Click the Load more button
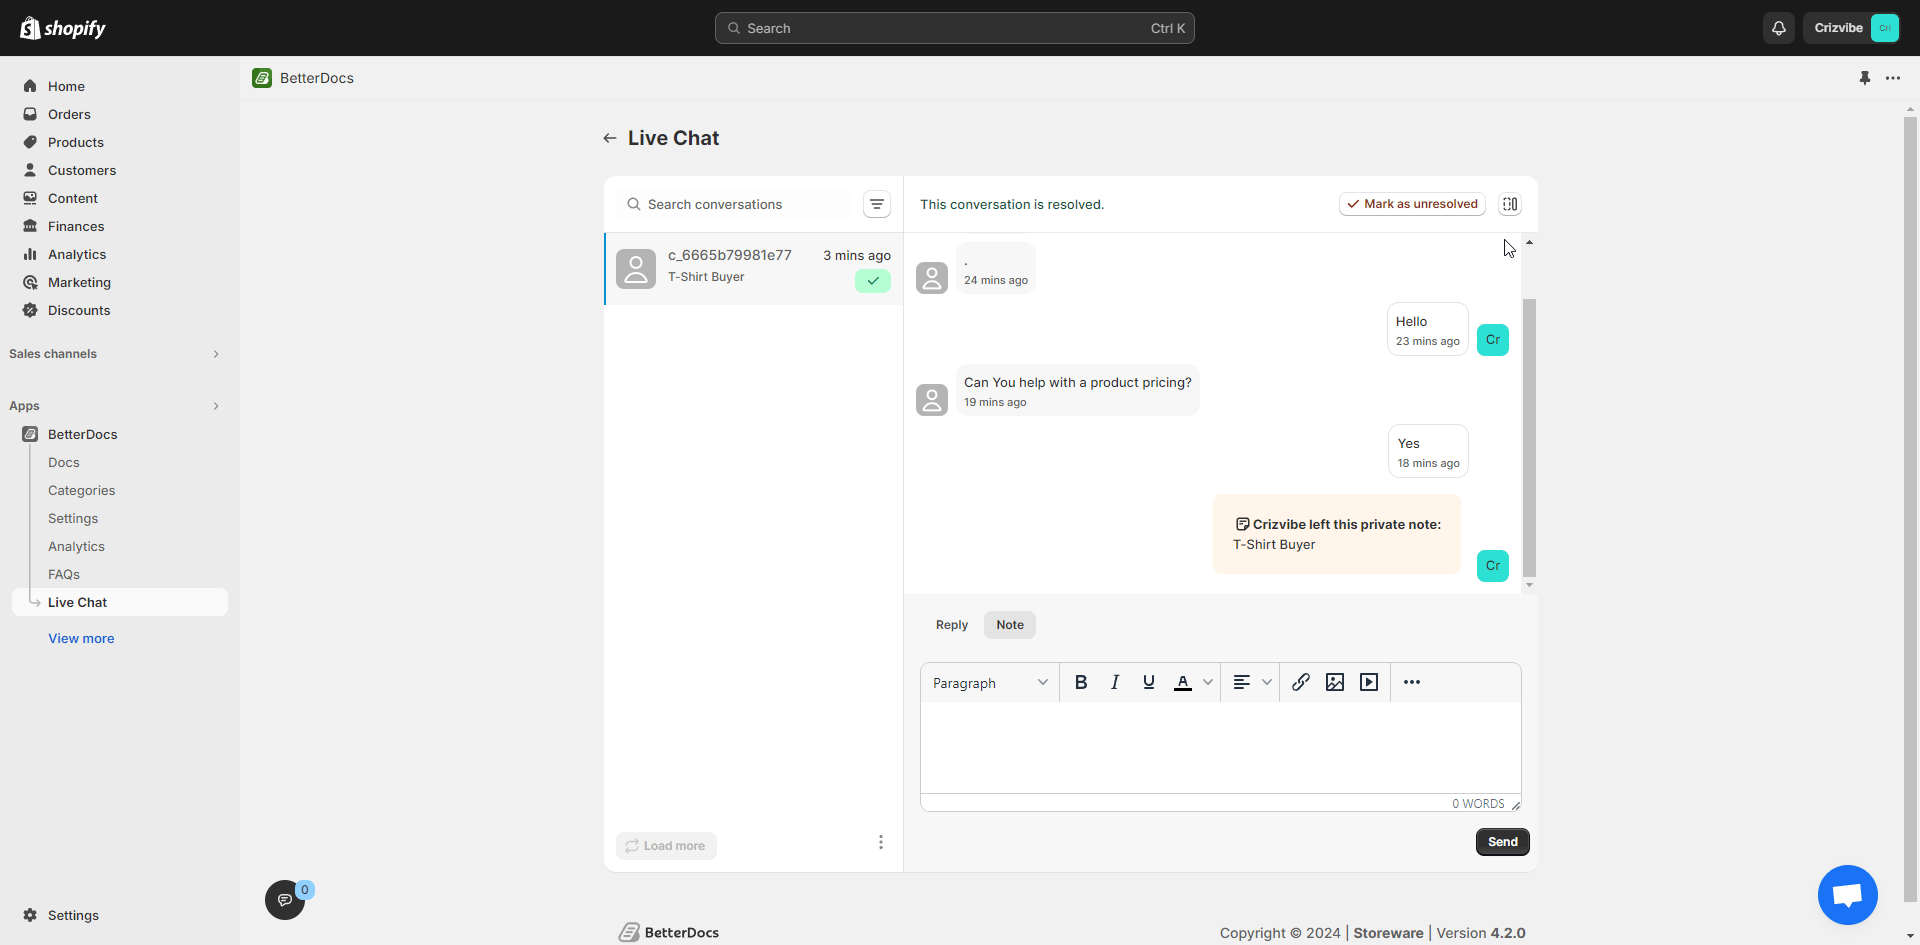 pyautogui.click(x=666, y=845)
